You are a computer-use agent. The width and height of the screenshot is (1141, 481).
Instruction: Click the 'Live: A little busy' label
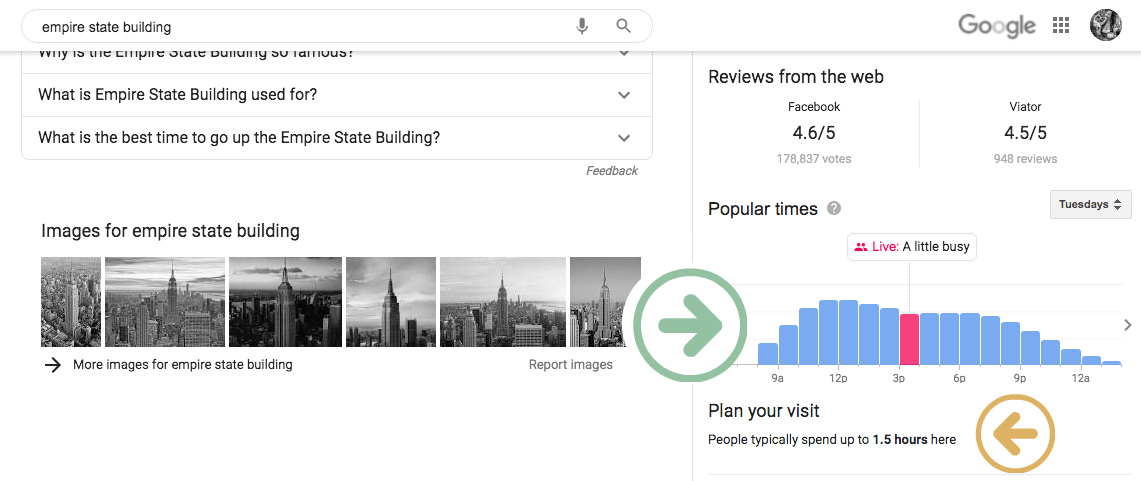click(x=912, y=247)
